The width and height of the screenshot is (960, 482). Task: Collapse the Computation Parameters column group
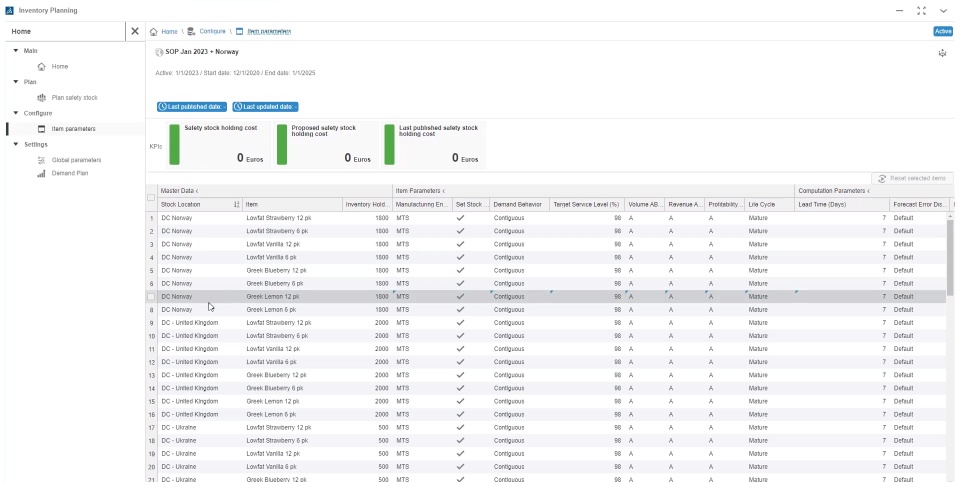(868, 192)
